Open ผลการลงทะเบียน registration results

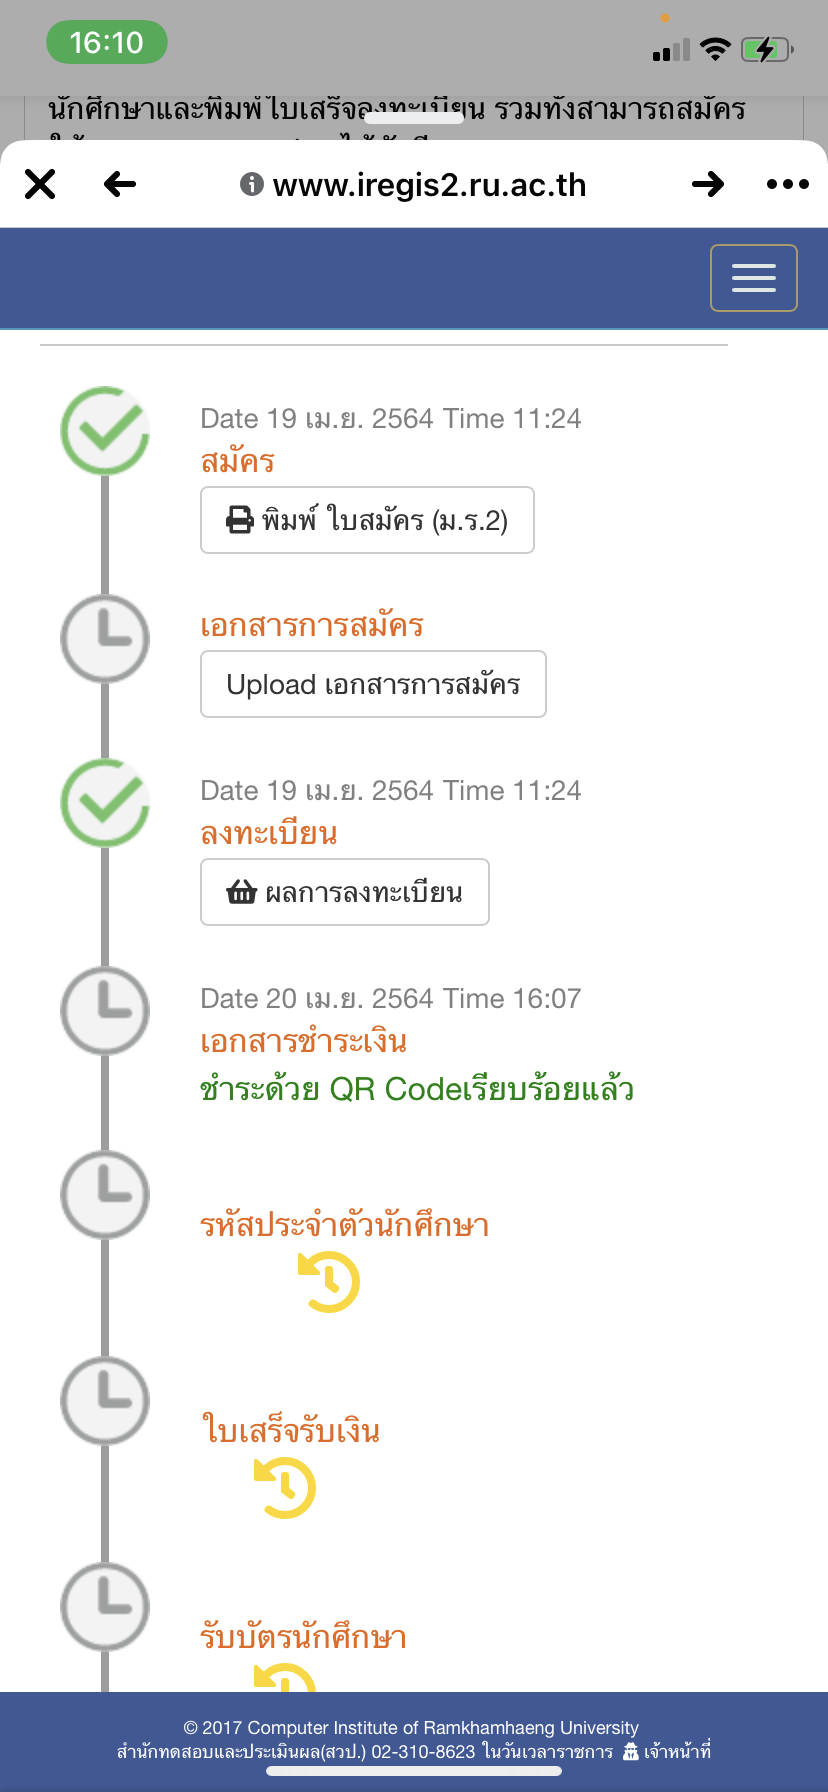click(345, 892)
